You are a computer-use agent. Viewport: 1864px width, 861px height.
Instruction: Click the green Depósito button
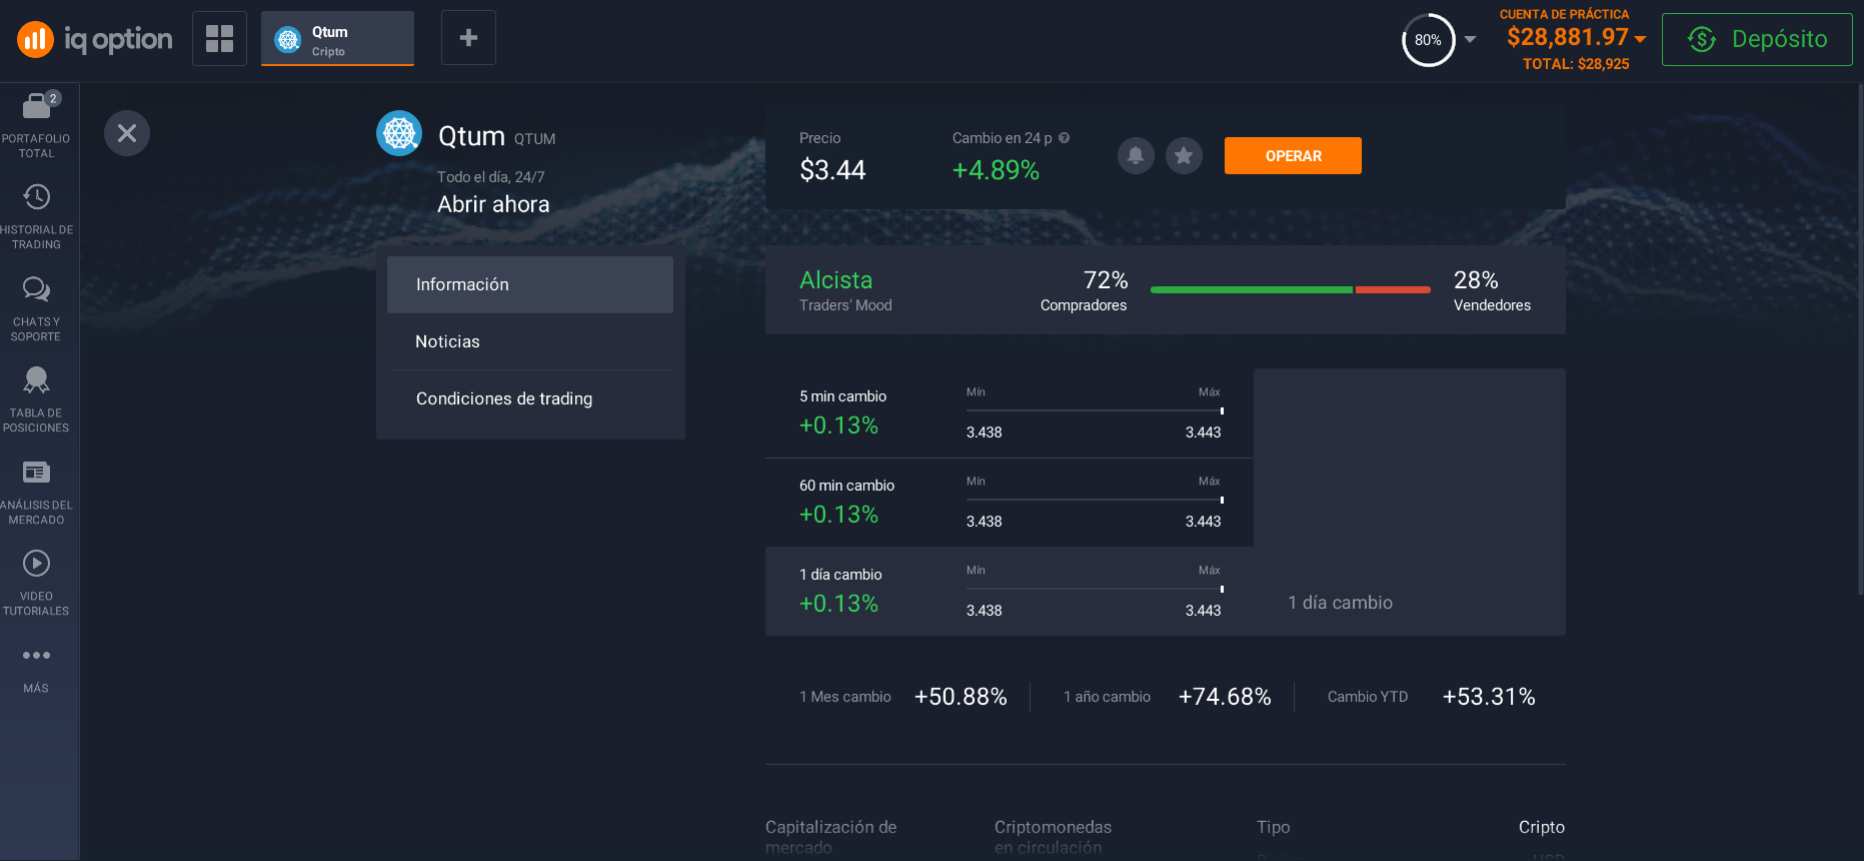(x=1756, y=39)
